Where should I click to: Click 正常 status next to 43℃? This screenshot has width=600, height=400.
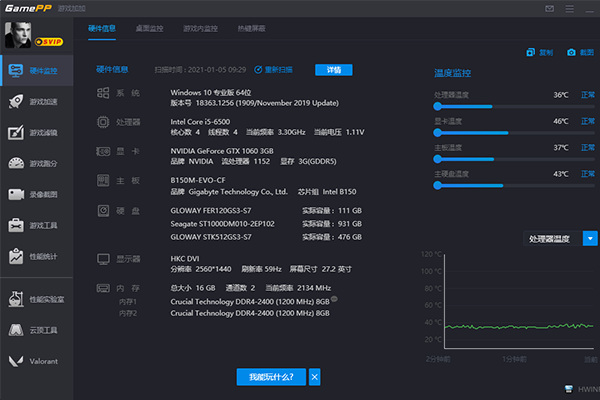coord(588,174)
